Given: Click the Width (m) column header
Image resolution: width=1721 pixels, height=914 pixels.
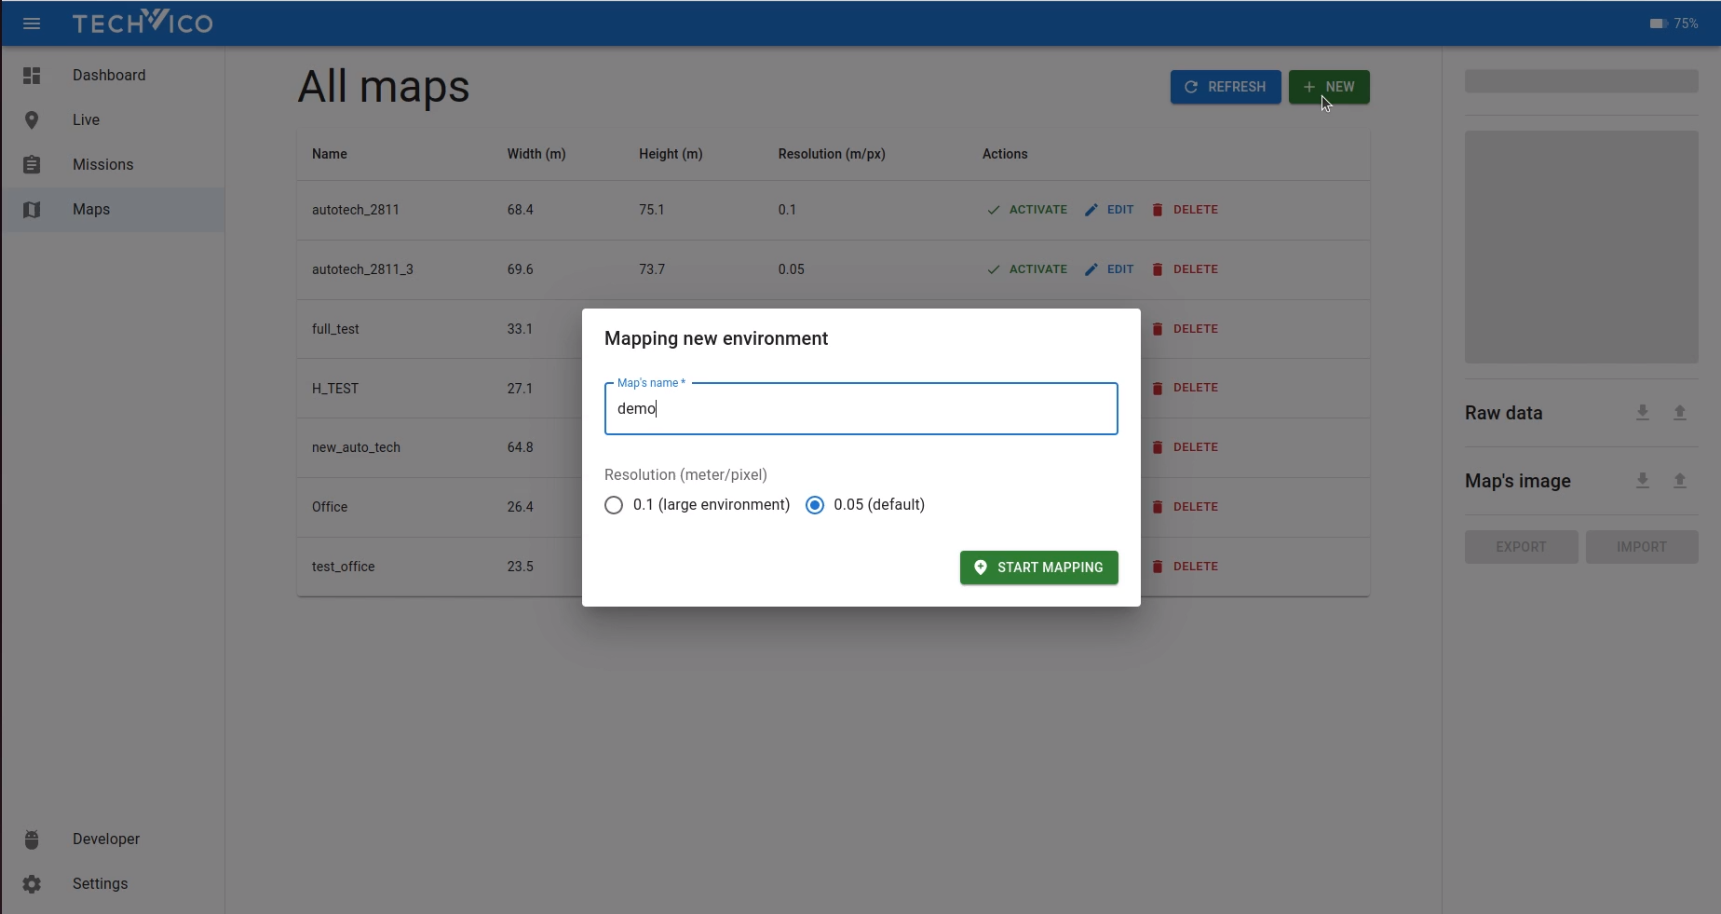Looking at the screenshot, I should pos(536,154).
